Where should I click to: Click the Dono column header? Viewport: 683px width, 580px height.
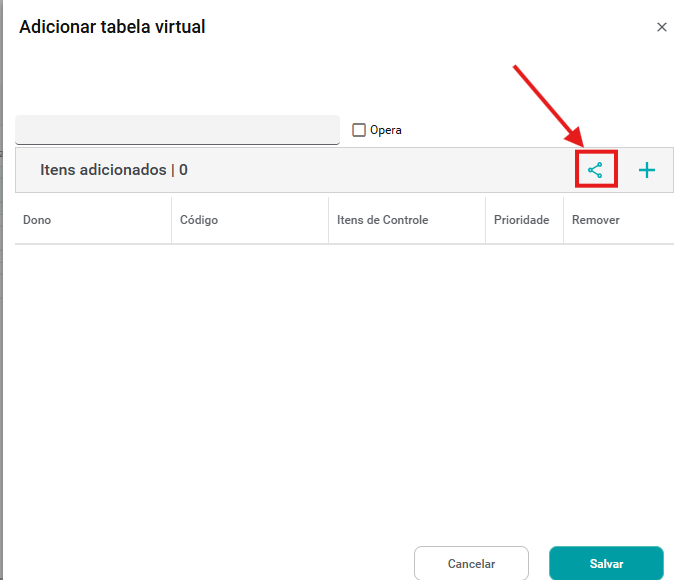37,220
